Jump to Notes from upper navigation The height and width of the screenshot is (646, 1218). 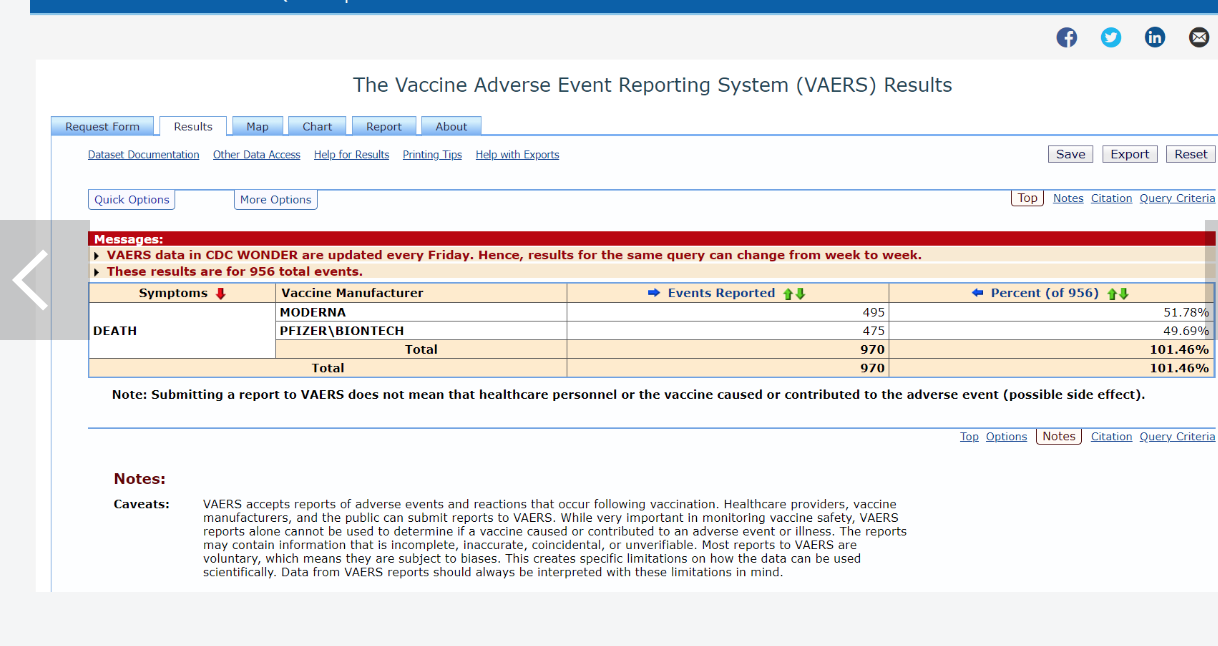1068,198
